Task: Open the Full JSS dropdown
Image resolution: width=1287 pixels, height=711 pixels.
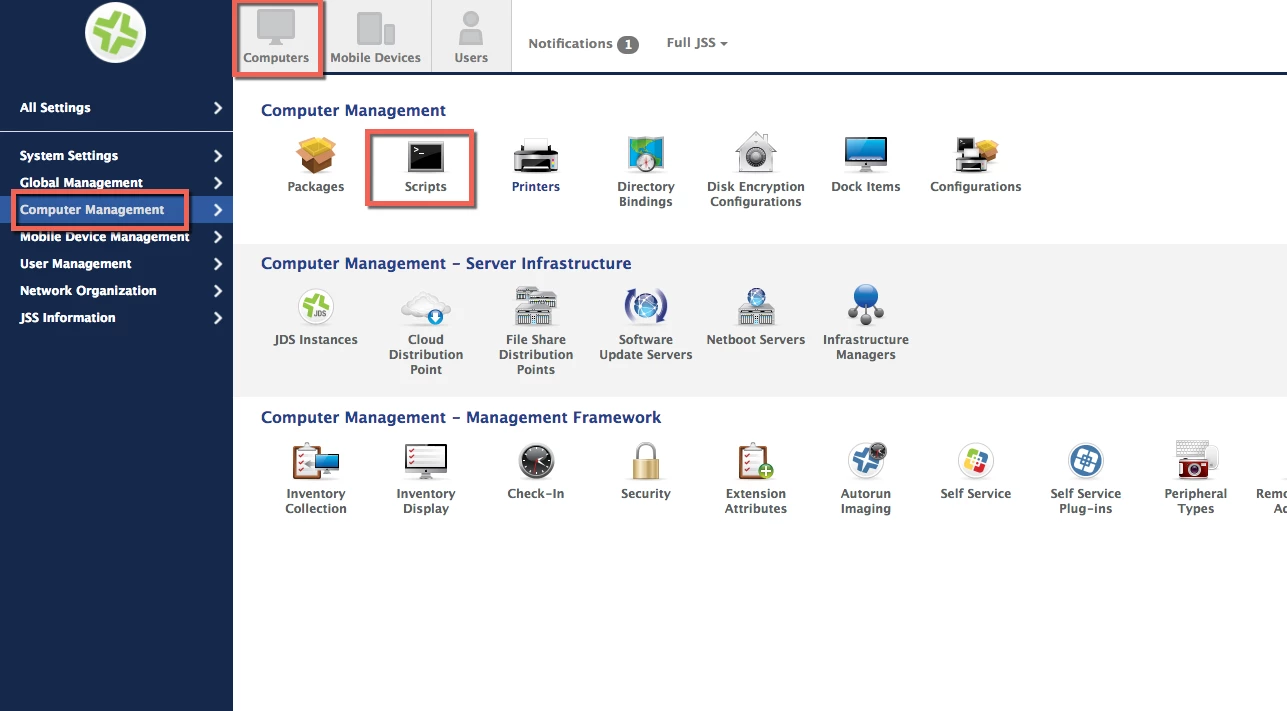Action: point(697,44)
